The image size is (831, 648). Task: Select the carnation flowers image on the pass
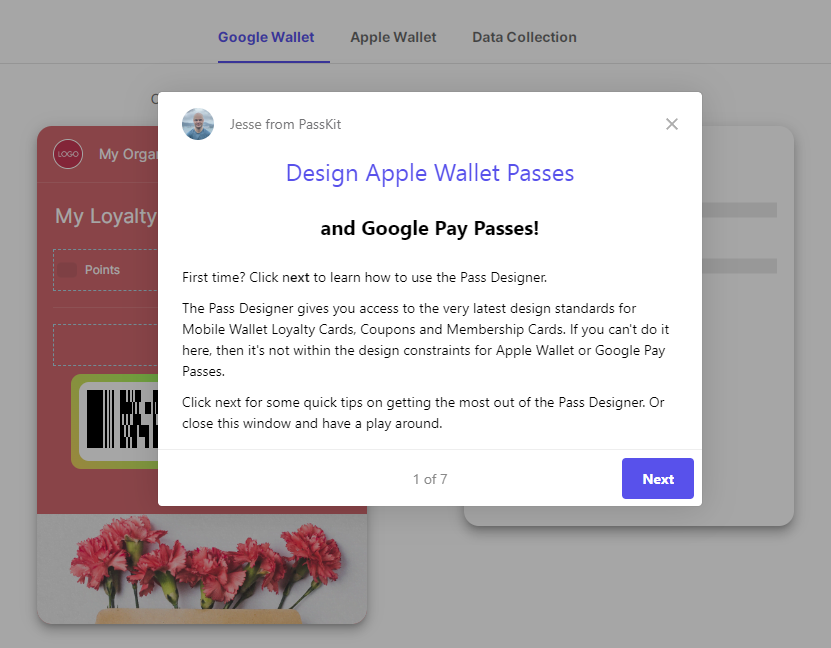(202, 569)
